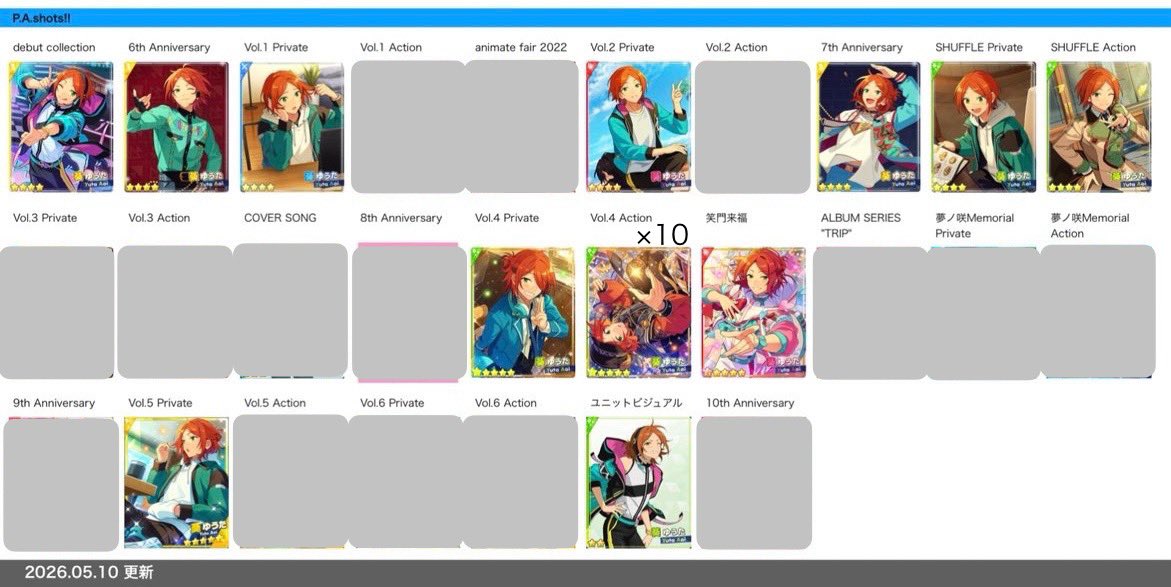Select the COVER SONG placeholder card

[x=291, y=311]
